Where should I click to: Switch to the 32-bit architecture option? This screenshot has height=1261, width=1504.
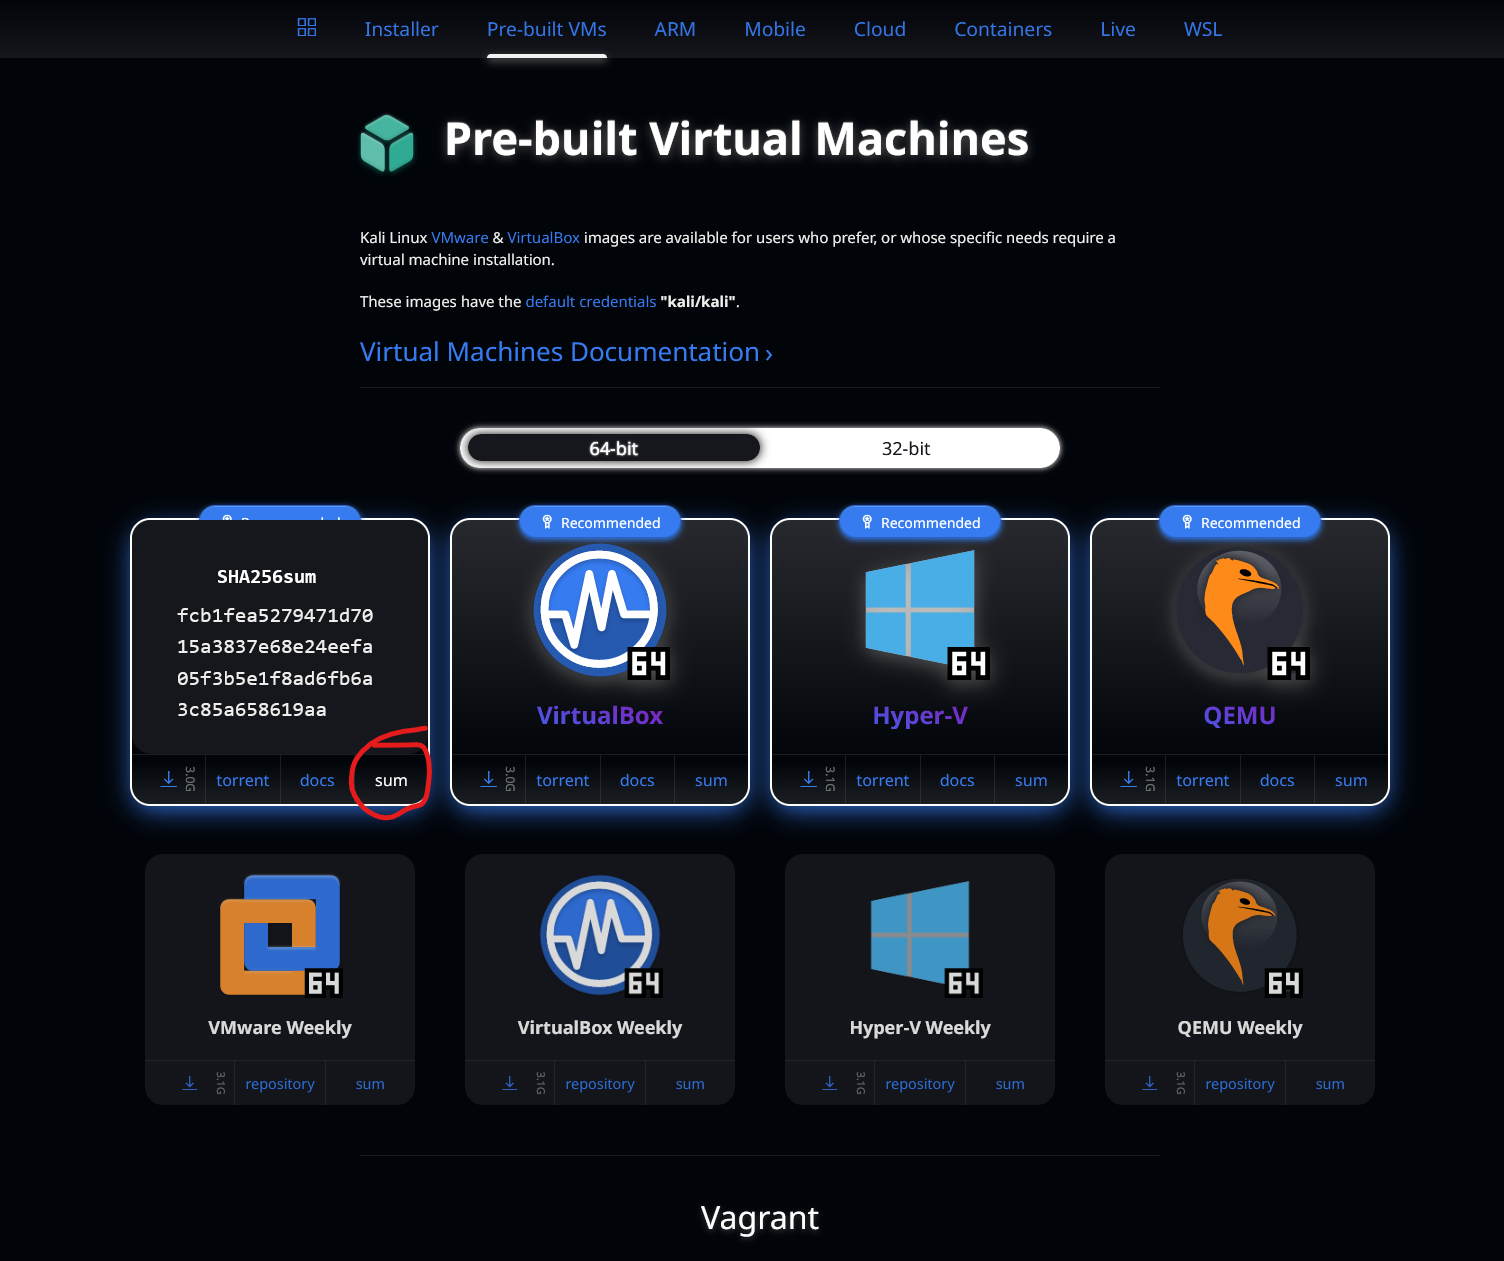906,448
